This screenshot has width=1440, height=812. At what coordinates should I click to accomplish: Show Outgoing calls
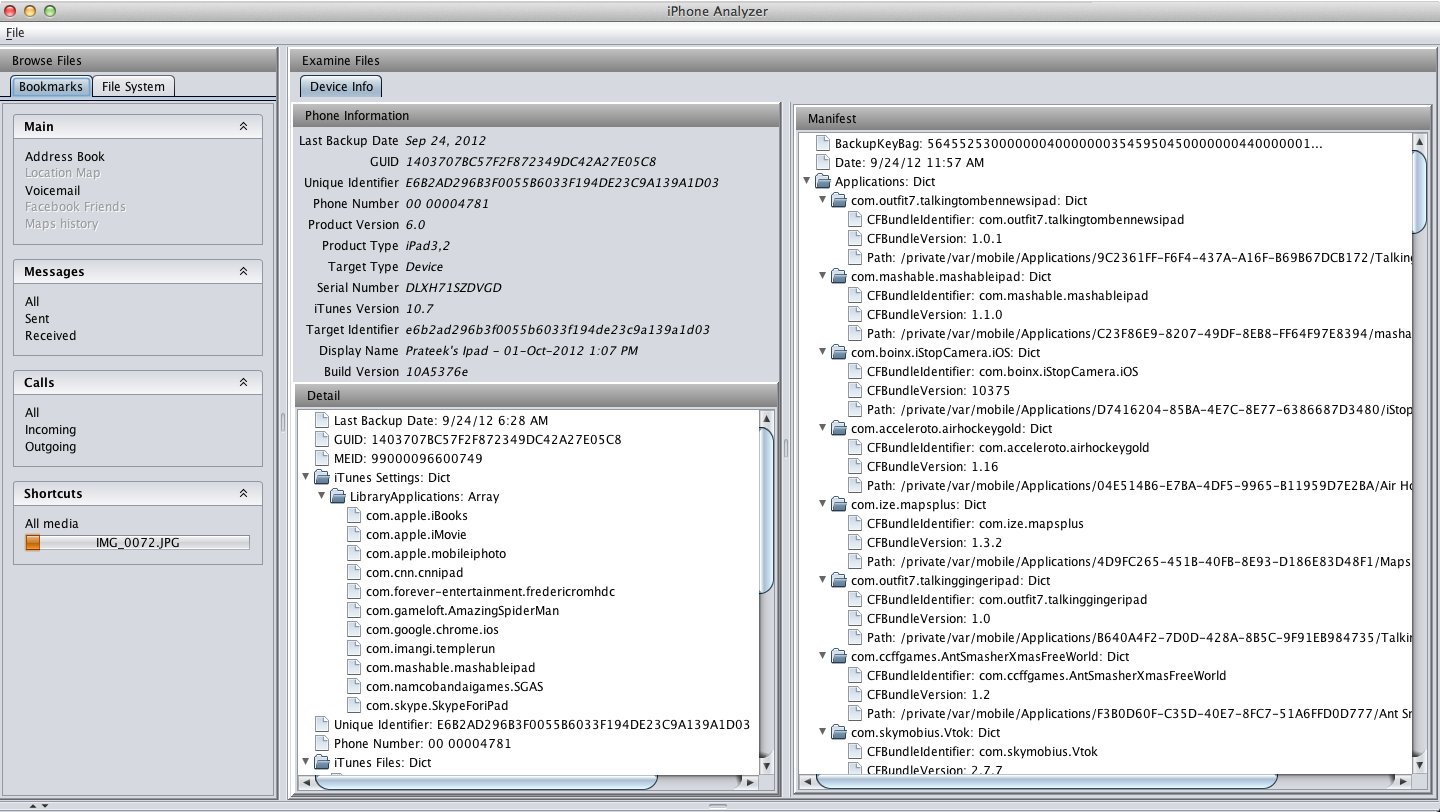(x=51, y=447)
